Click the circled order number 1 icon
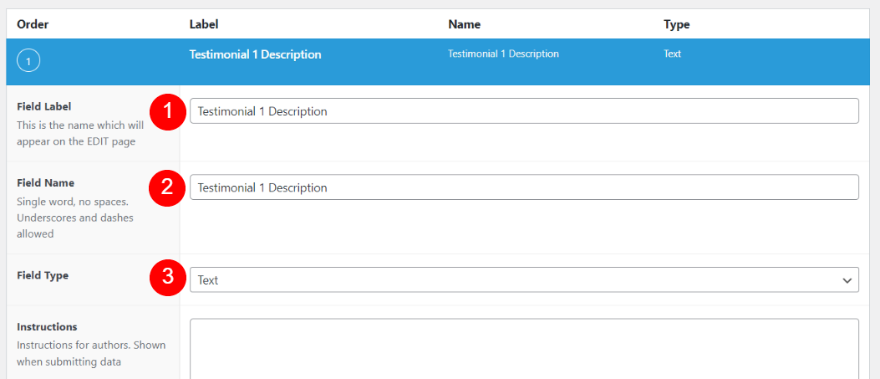The width and height of the screenshot is (880, 379). point(29,61)
